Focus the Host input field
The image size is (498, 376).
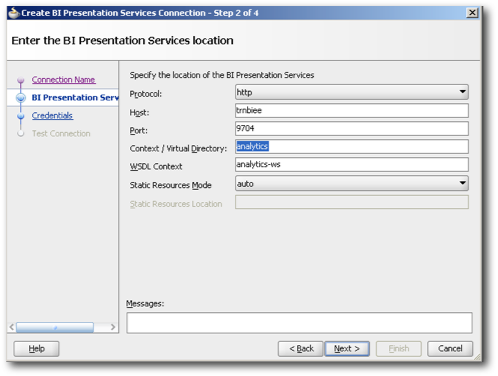point(352,110)
